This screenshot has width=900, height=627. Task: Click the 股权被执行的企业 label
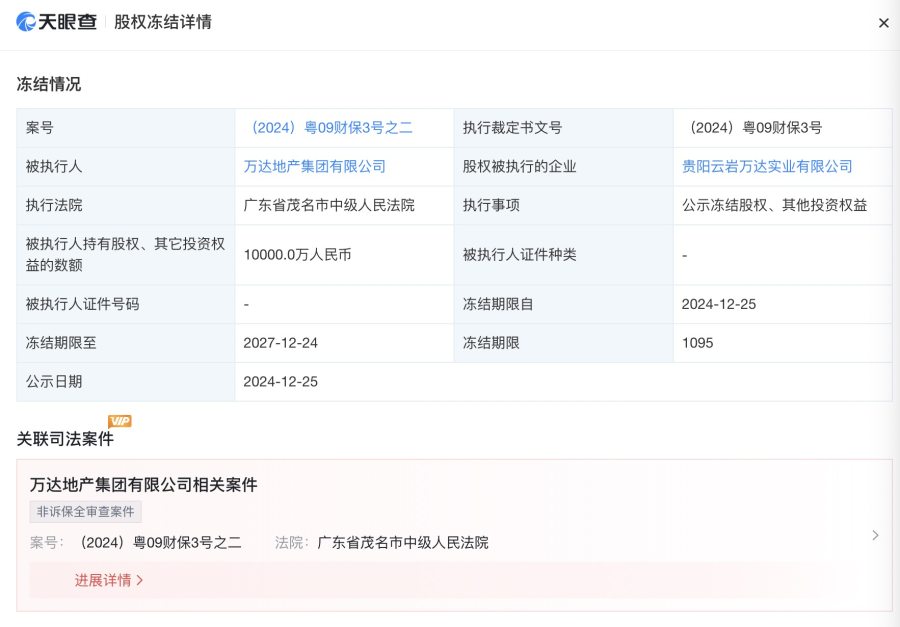coord(519,167)
